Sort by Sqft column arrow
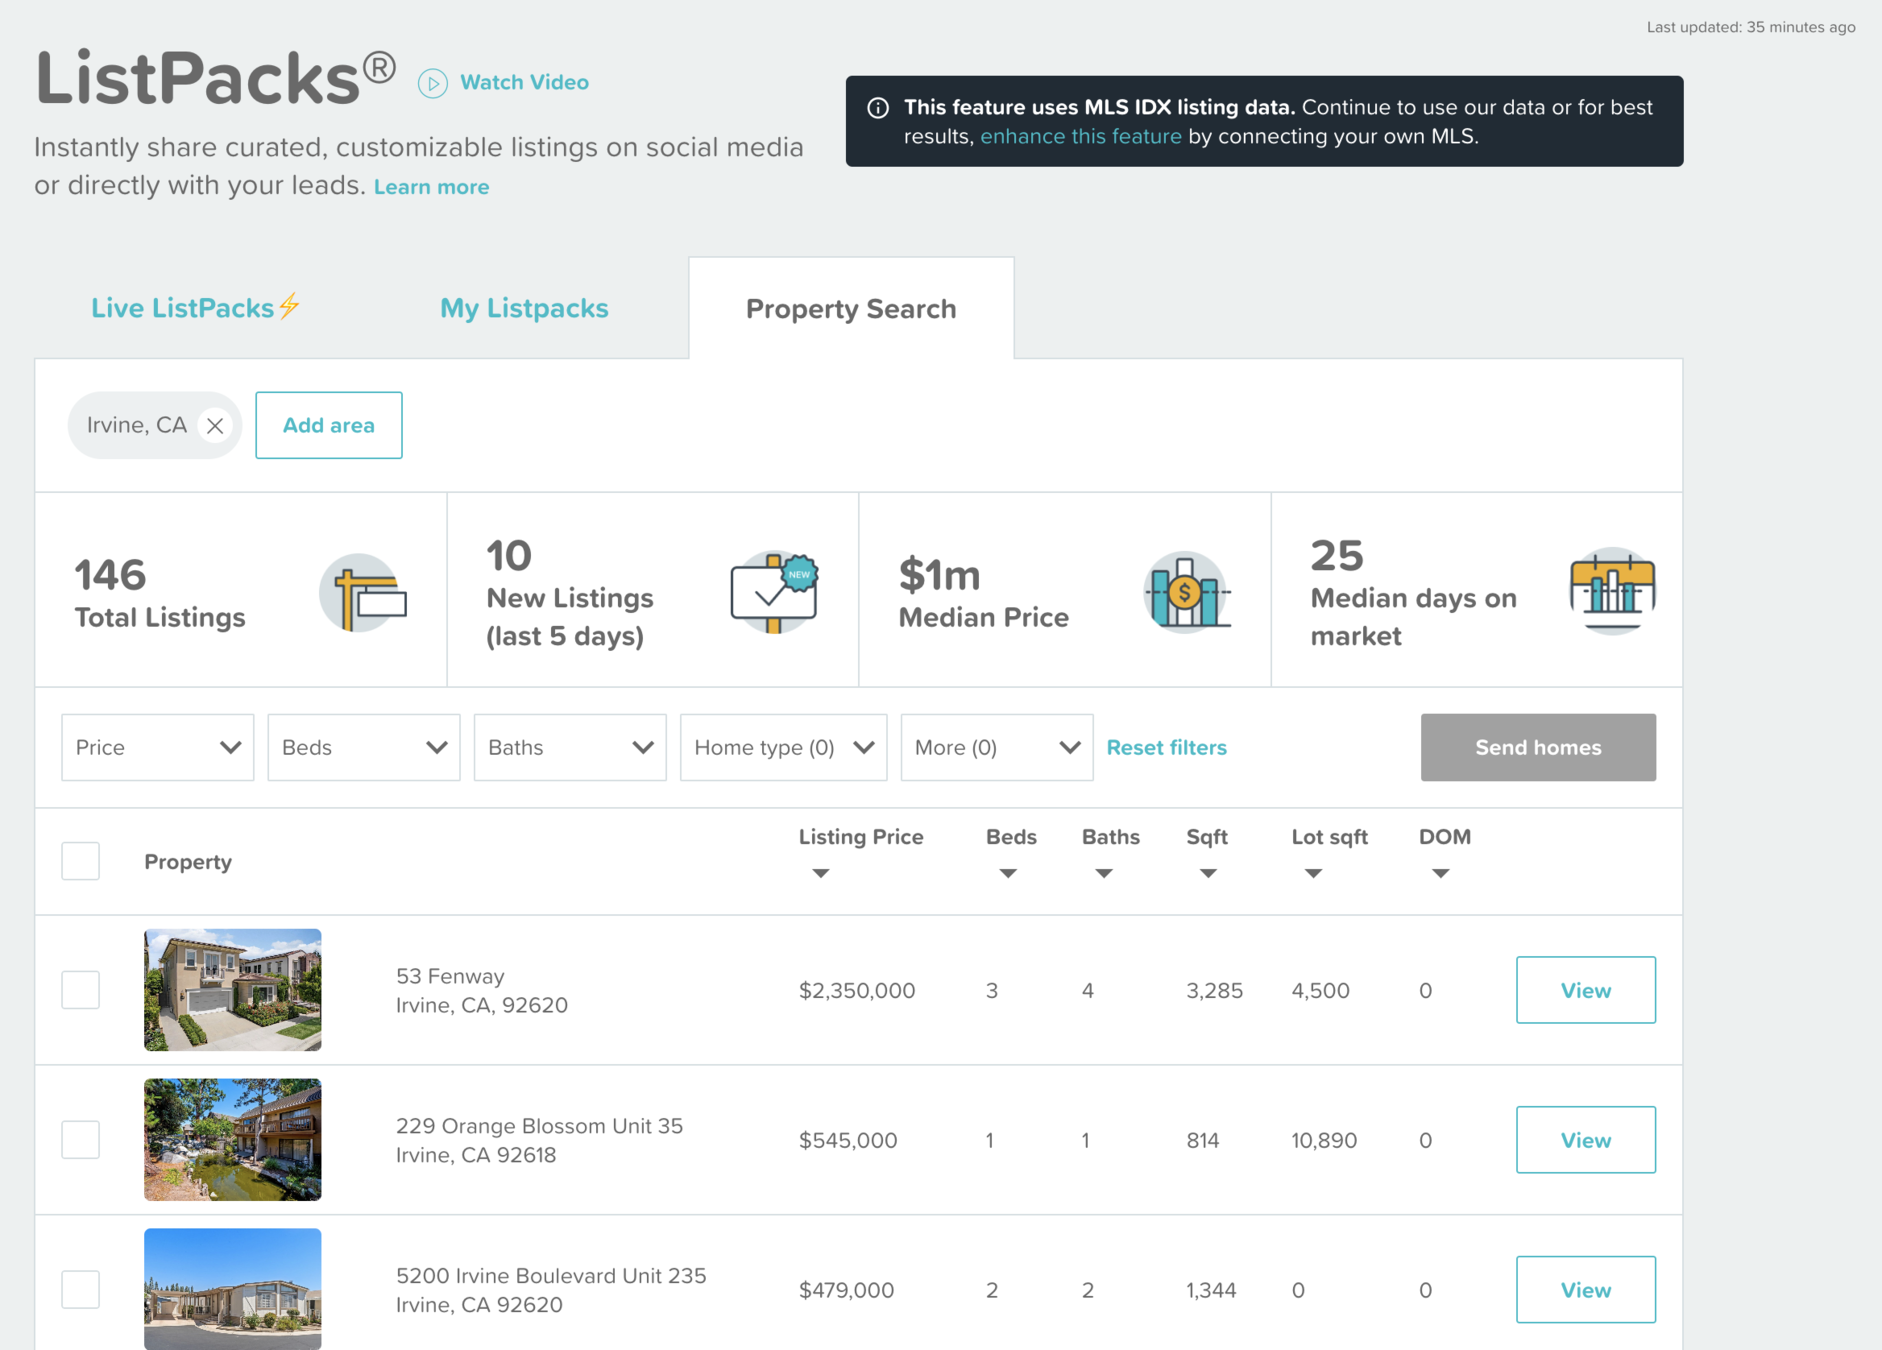 click(1208, 873)
